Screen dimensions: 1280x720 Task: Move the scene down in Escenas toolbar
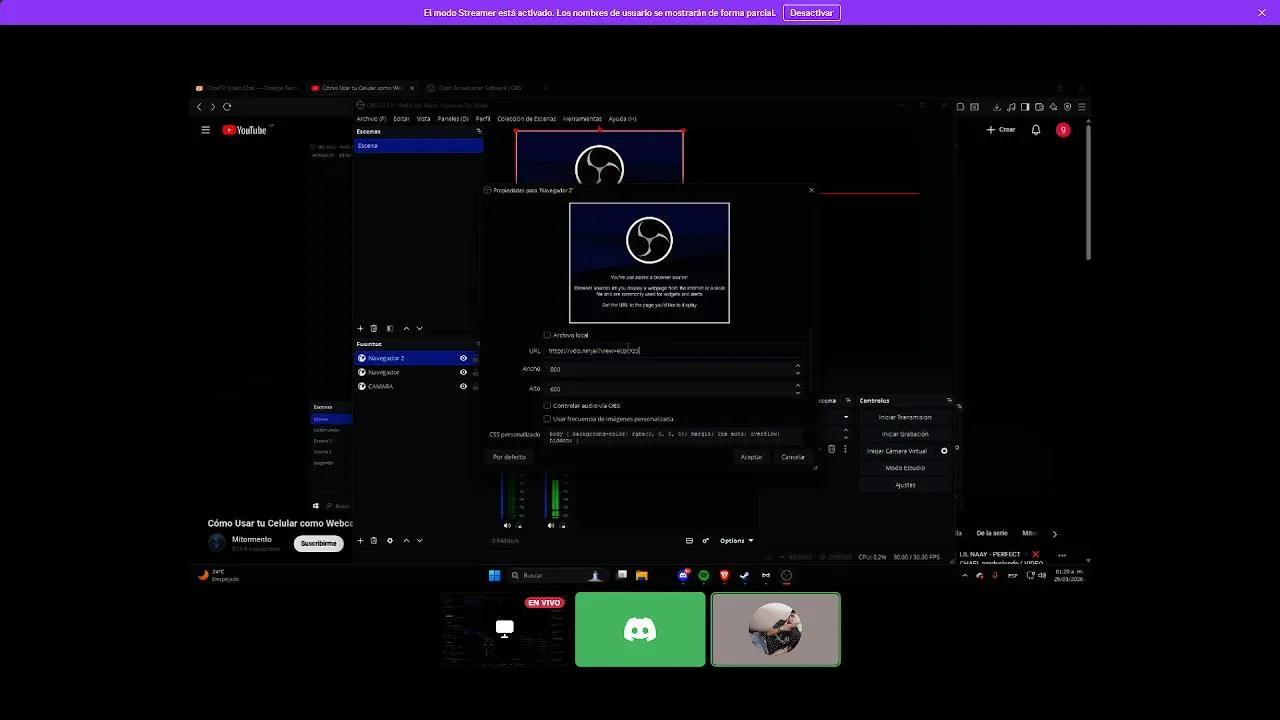[419, 328]
